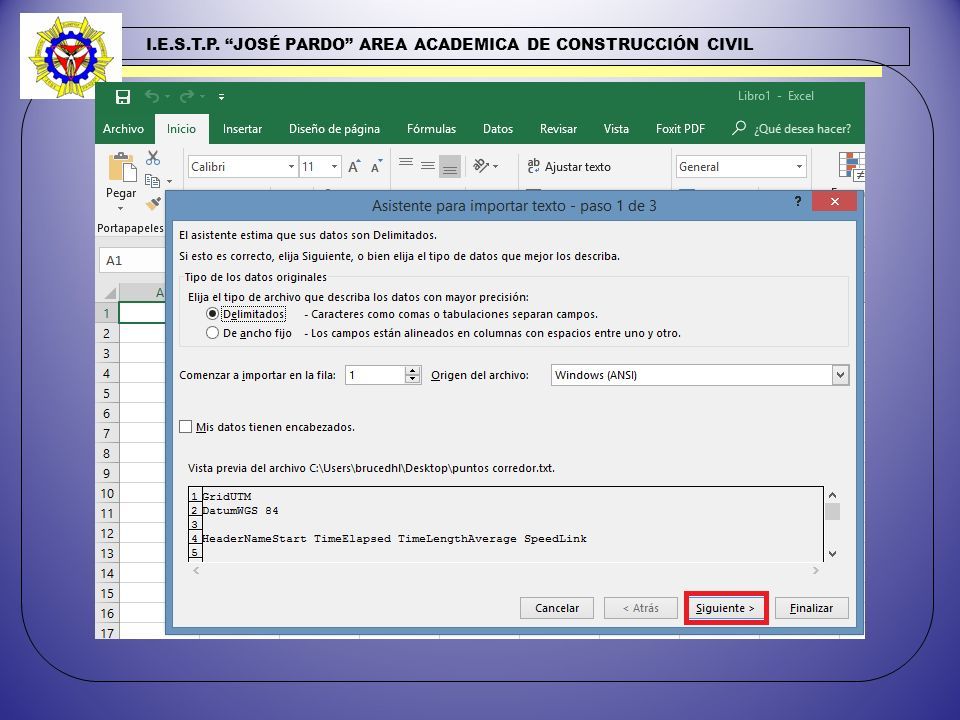Switch to the Datos tab
This screenshot has height=720, width=960.
pyautogui.click(x=498, y=129)
